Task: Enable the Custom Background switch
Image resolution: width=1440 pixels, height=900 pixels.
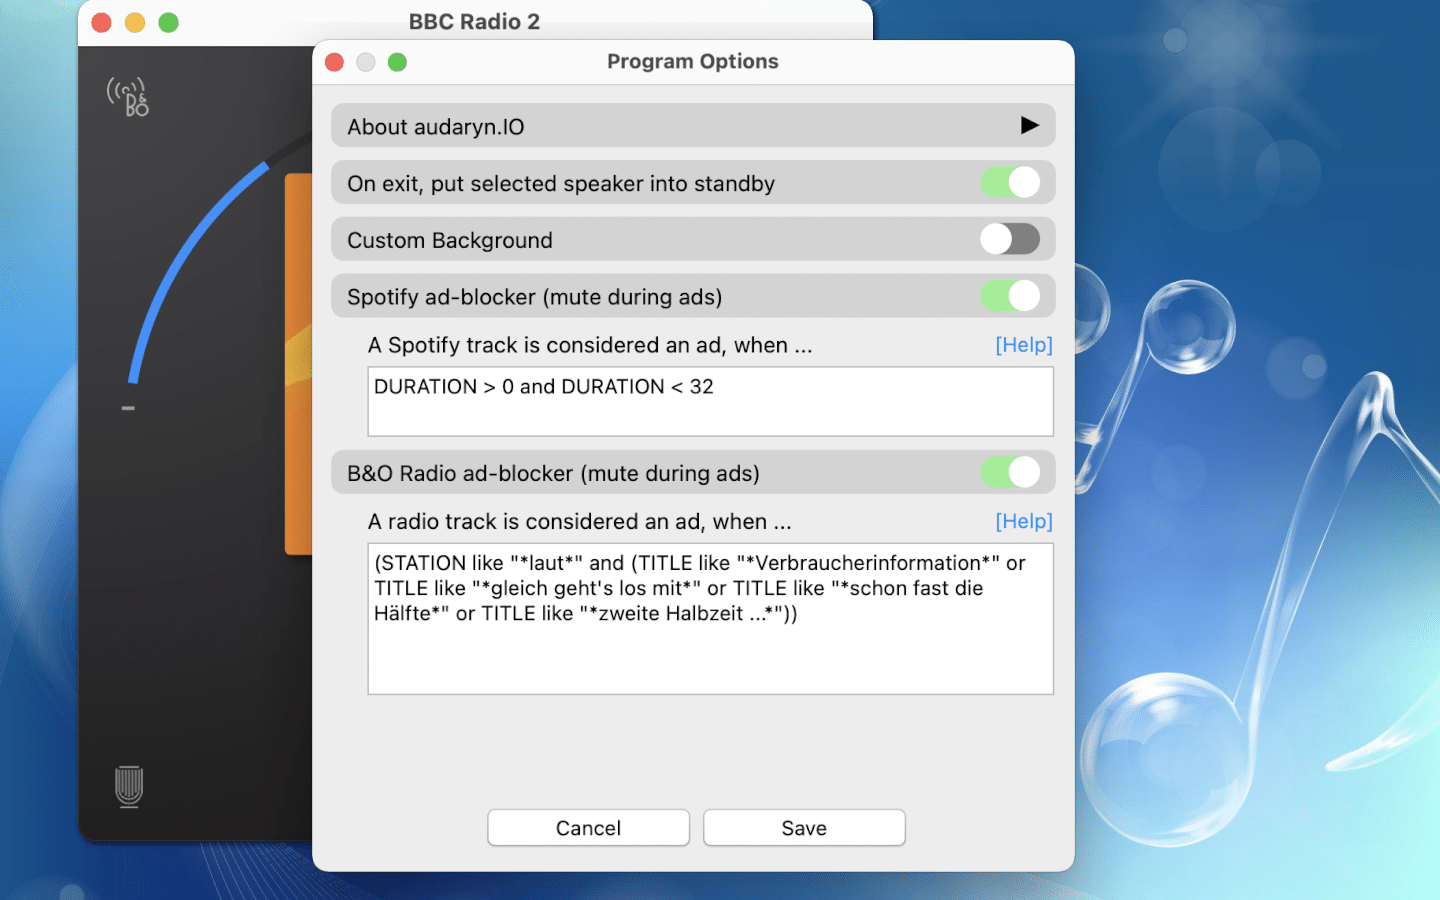Action: pos(1010,239)
